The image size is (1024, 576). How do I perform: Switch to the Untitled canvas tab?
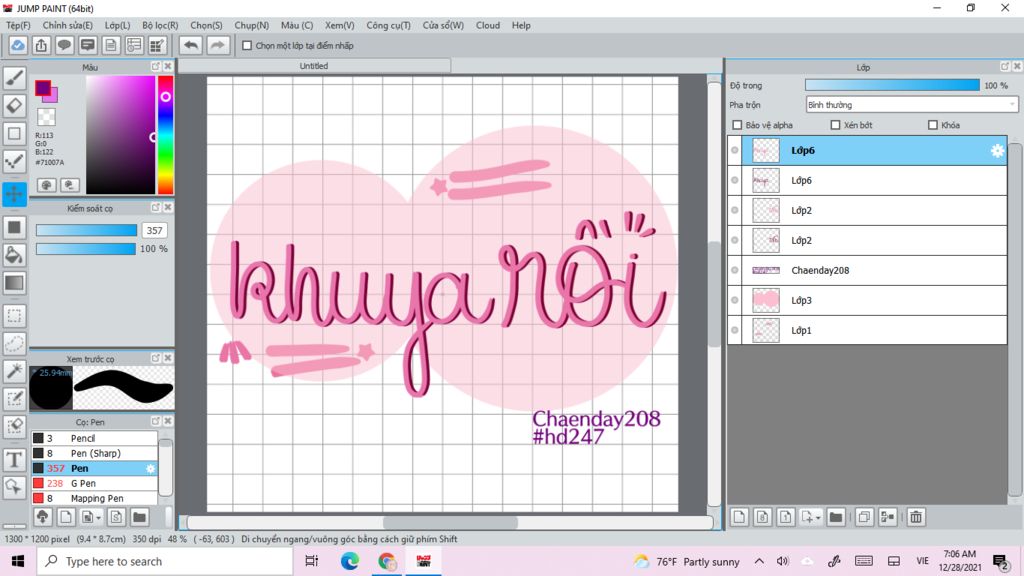pyautogui.click(x=313, y=66)
